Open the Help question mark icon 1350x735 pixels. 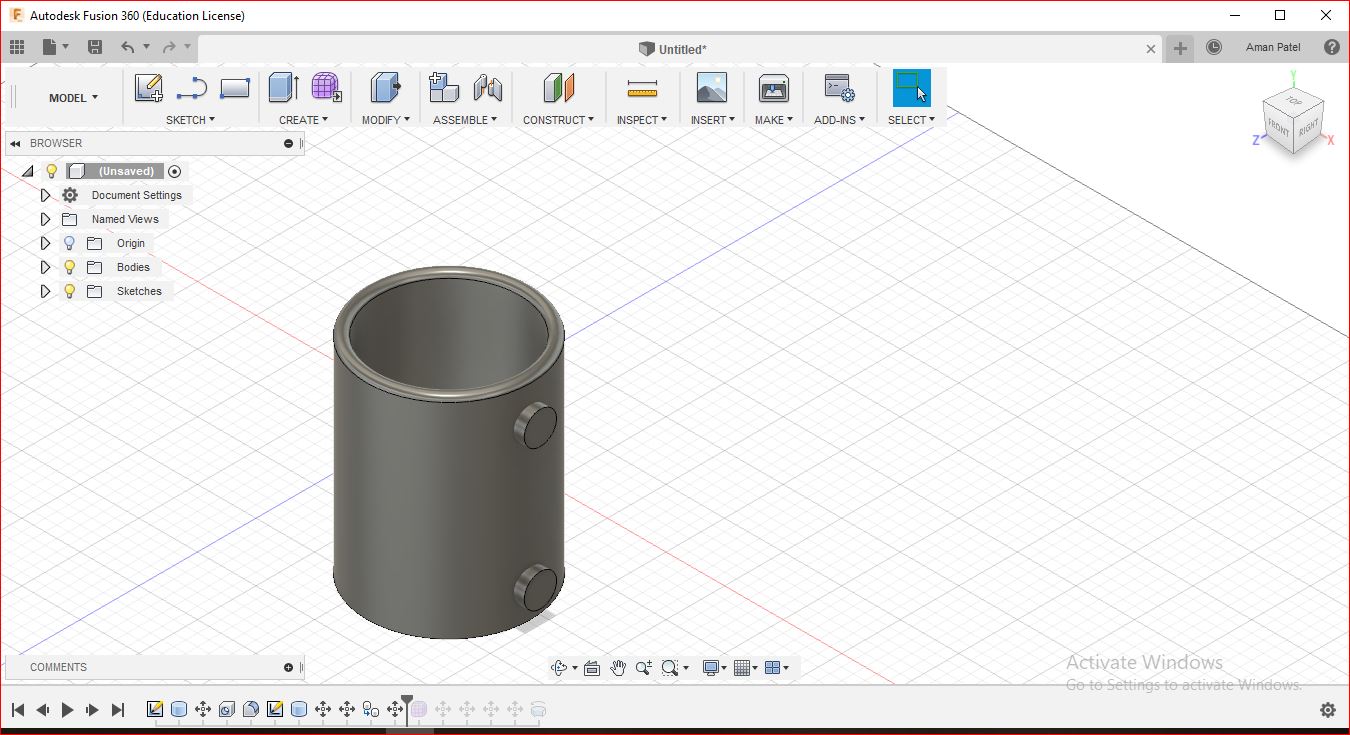click(1331, 47)
